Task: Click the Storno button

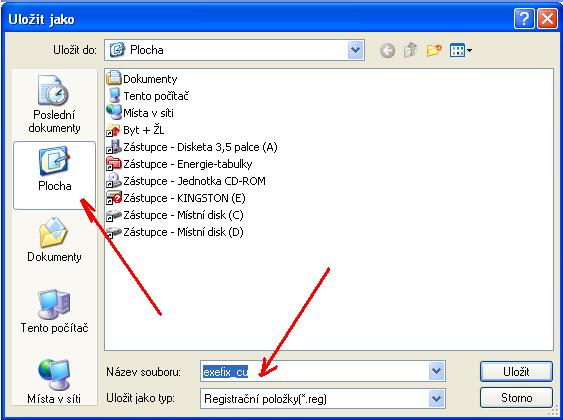Action: (x=516, y=398)
